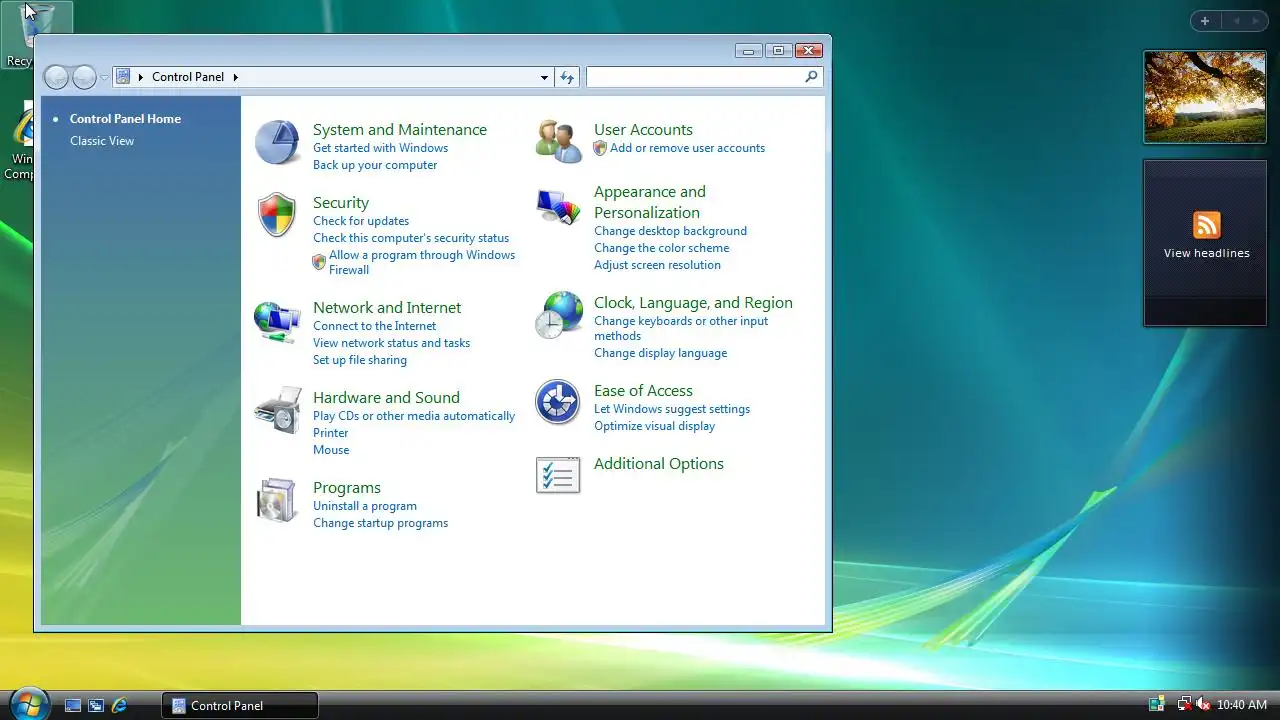Select Control Panel Home view
The image size is (1280, 720).
125,119
